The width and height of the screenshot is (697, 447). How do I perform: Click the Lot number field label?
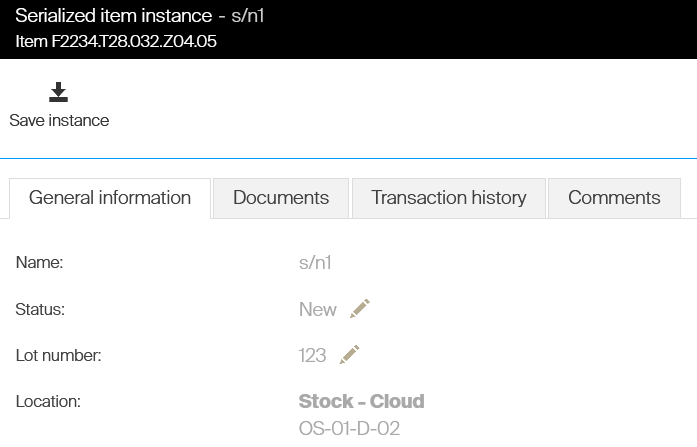point(58,356)
